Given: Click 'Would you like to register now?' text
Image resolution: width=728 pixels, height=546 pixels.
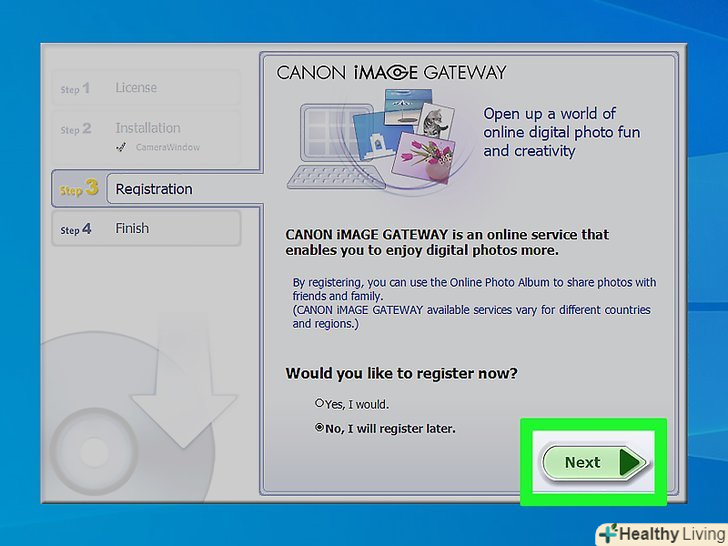Looking at the screenshot, I should point(401,373).
